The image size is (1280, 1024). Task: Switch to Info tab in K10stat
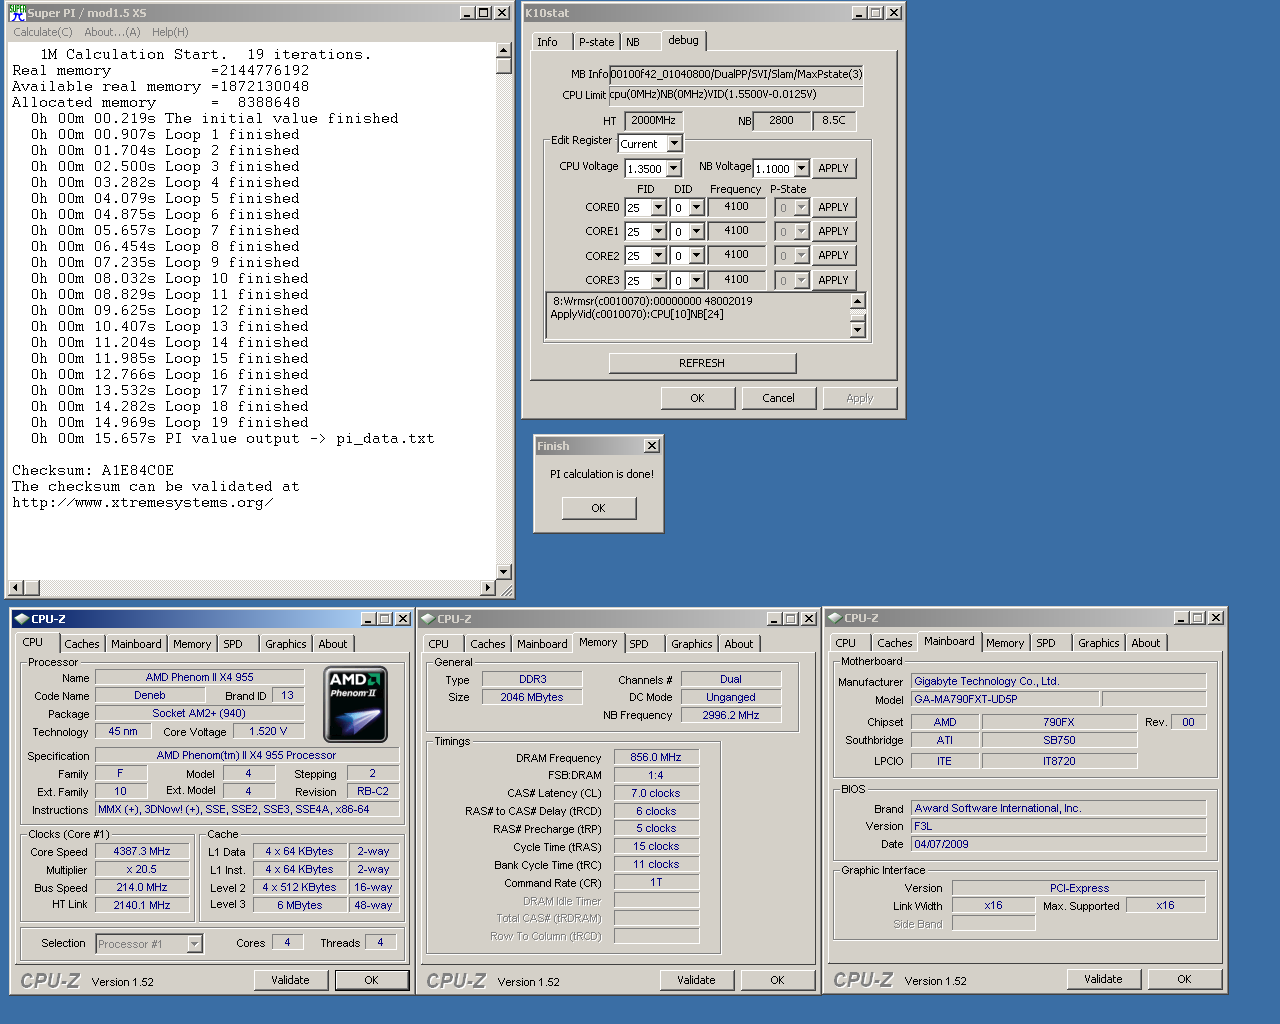(x=548, y=42)
